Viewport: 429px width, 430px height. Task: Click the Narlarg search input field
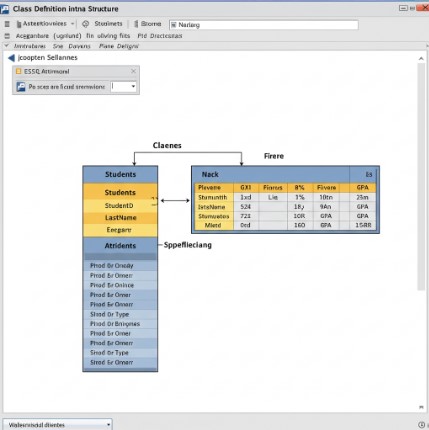264,25
